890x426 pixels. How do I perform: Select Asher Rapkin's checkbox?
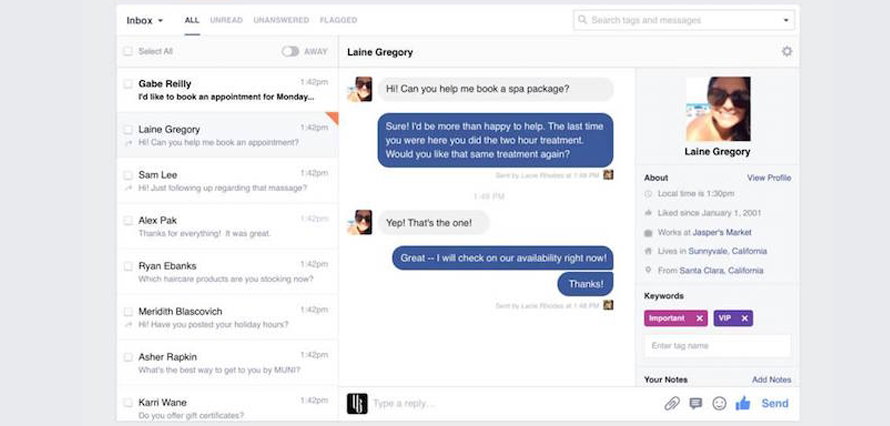[x=128, y=357]
